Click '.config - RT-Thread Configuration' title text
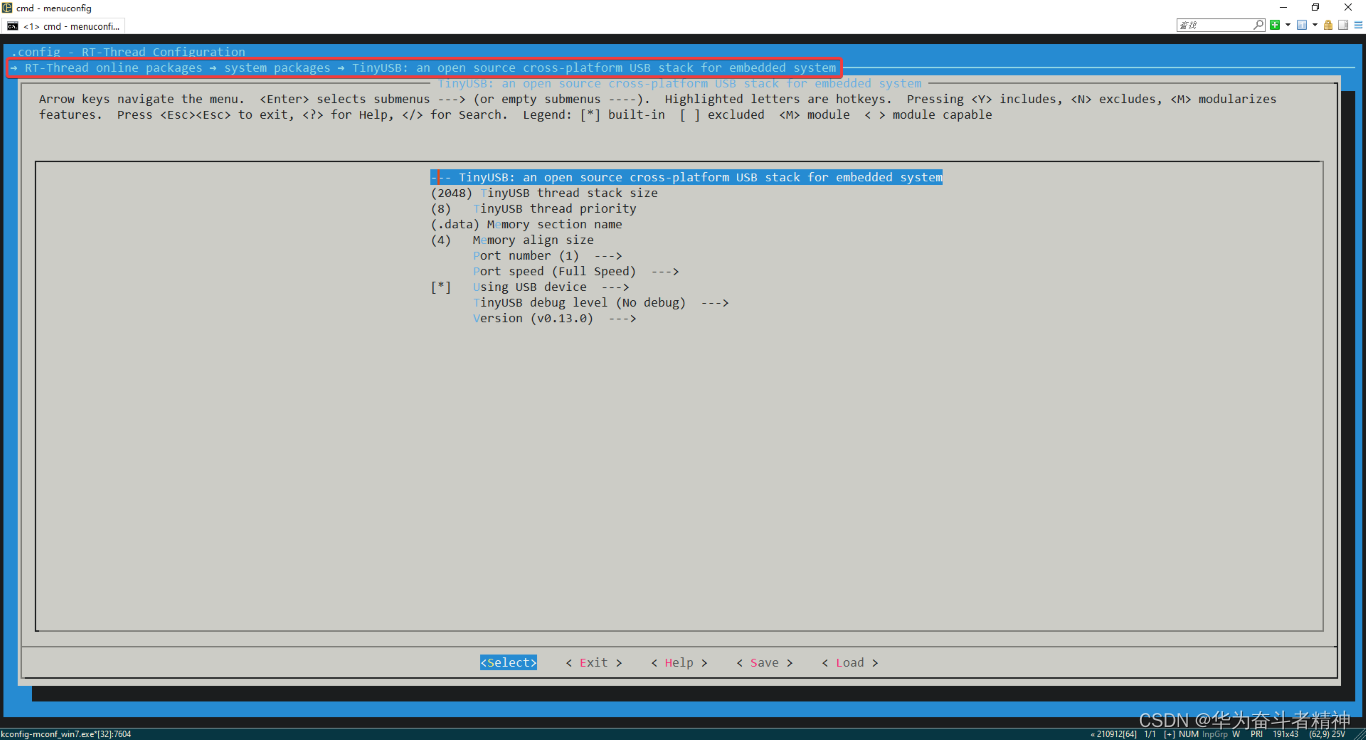 pyautogui.click(x=128, y=52)
